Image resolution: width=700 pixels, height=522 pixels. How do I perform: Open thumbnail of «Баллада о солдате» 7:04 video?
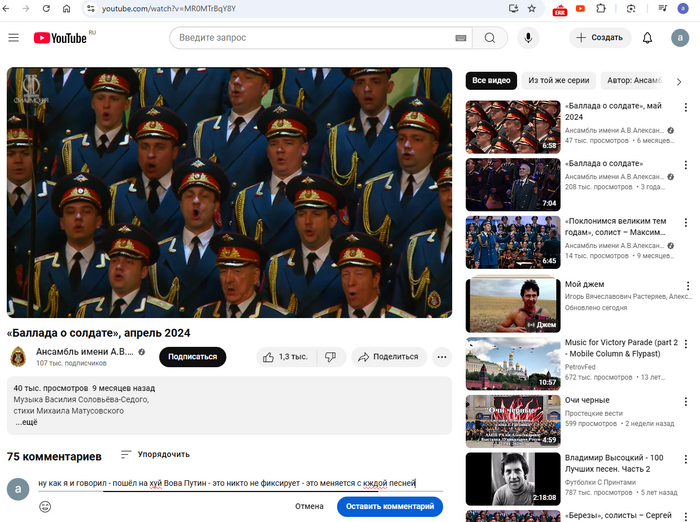pyautogui.click(x=513, y=184)
